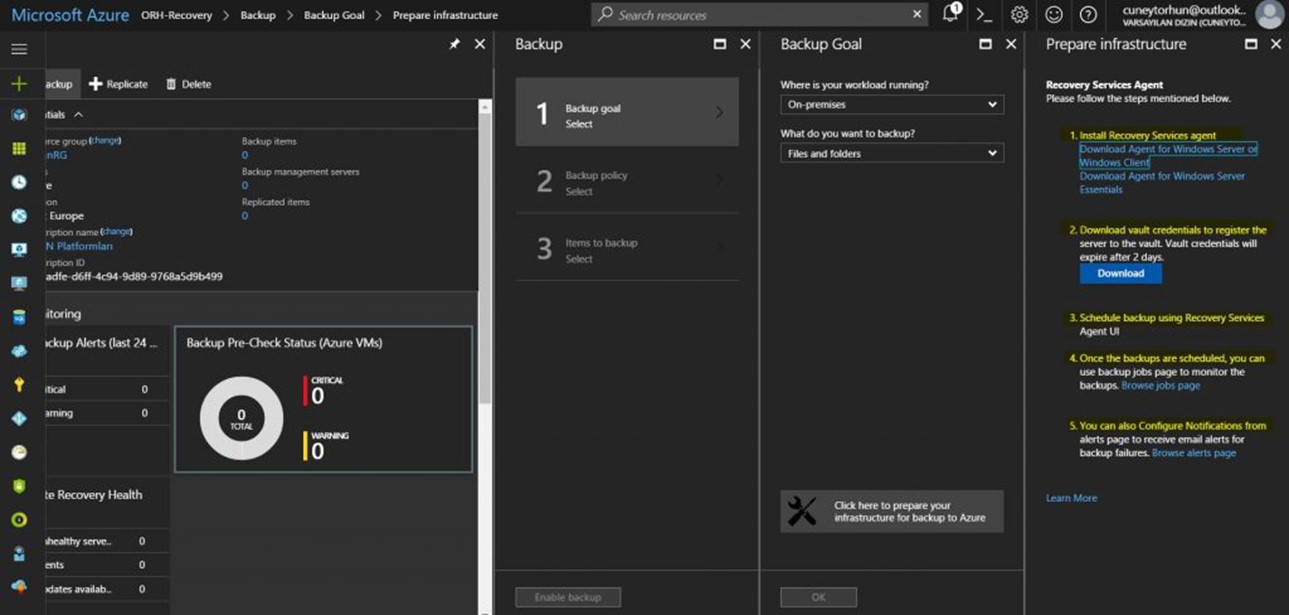Image resolution: width=1289 pixels, height=615 pixels.
Task: Open the Browse jobs page link
Action: (x=1160, y=385)
